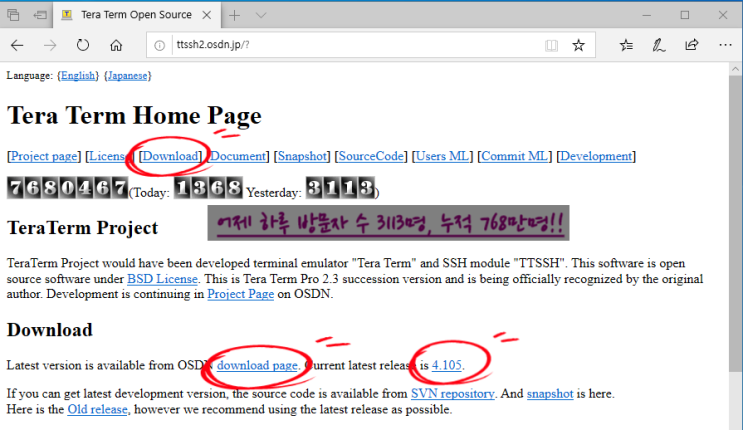
Task: Open the Document nav link
Action: click(238, 156)
